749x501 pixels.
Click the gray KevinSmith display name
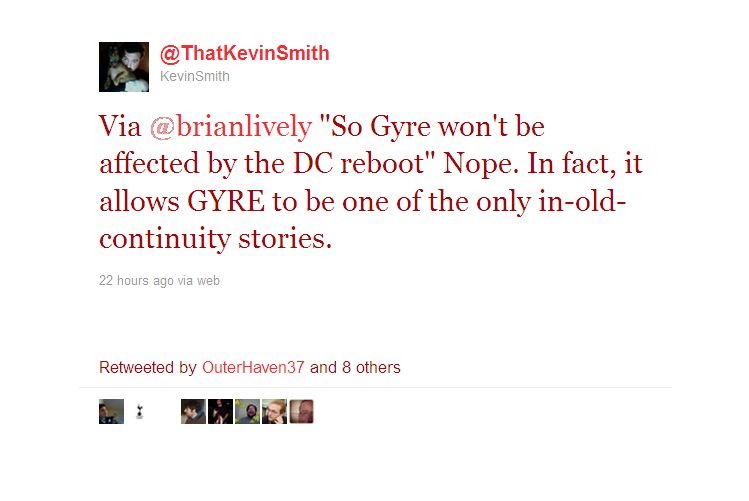(195, 76)
